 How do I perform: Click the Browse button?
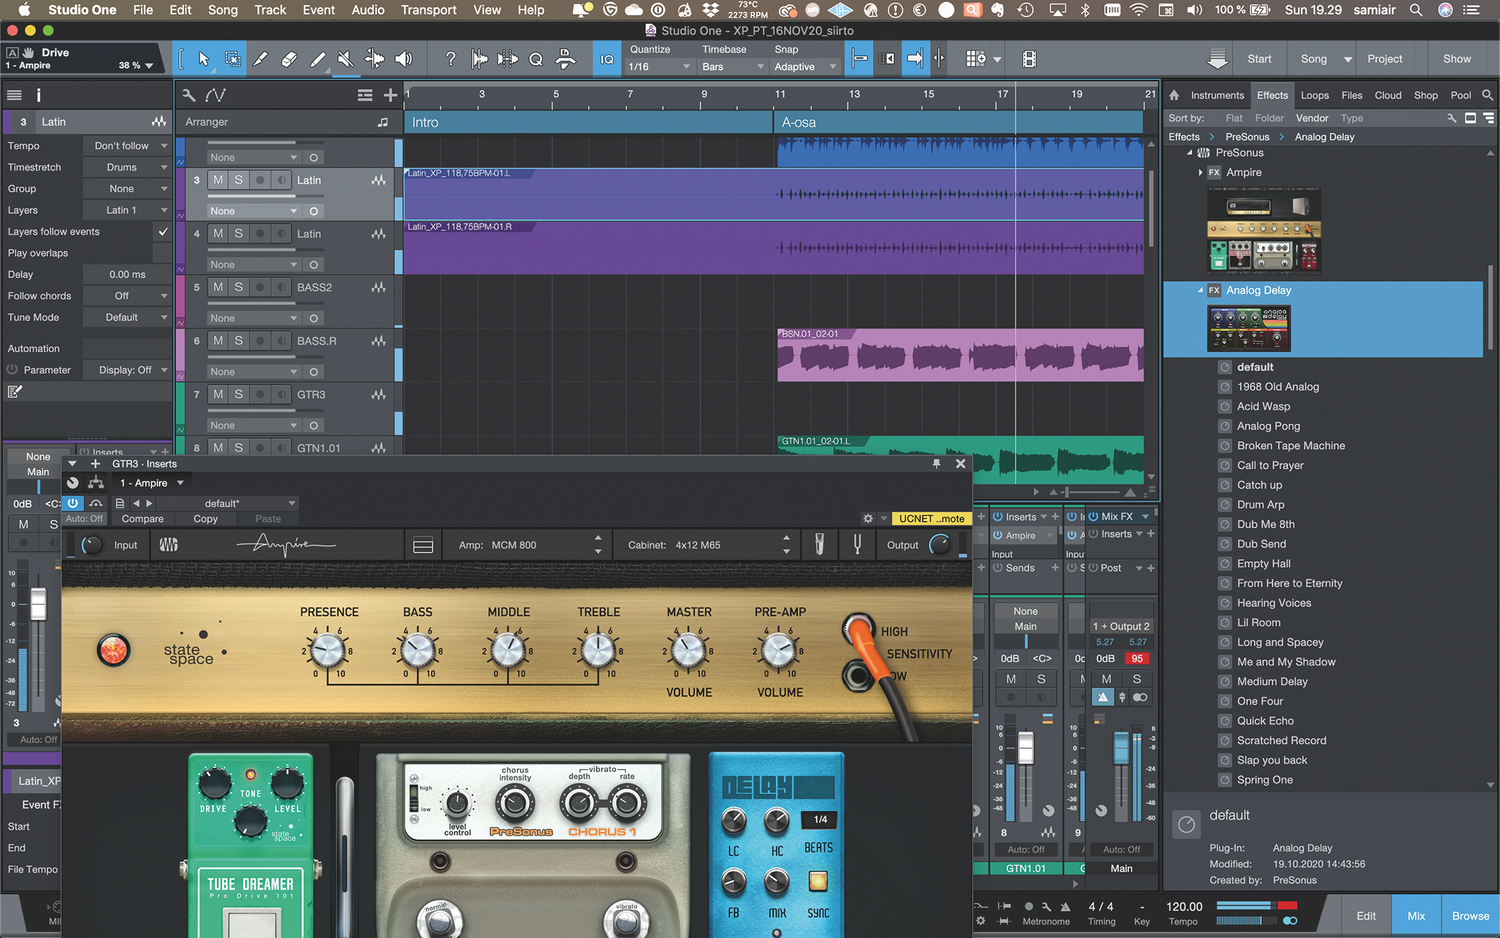(x=1470, y=916)
